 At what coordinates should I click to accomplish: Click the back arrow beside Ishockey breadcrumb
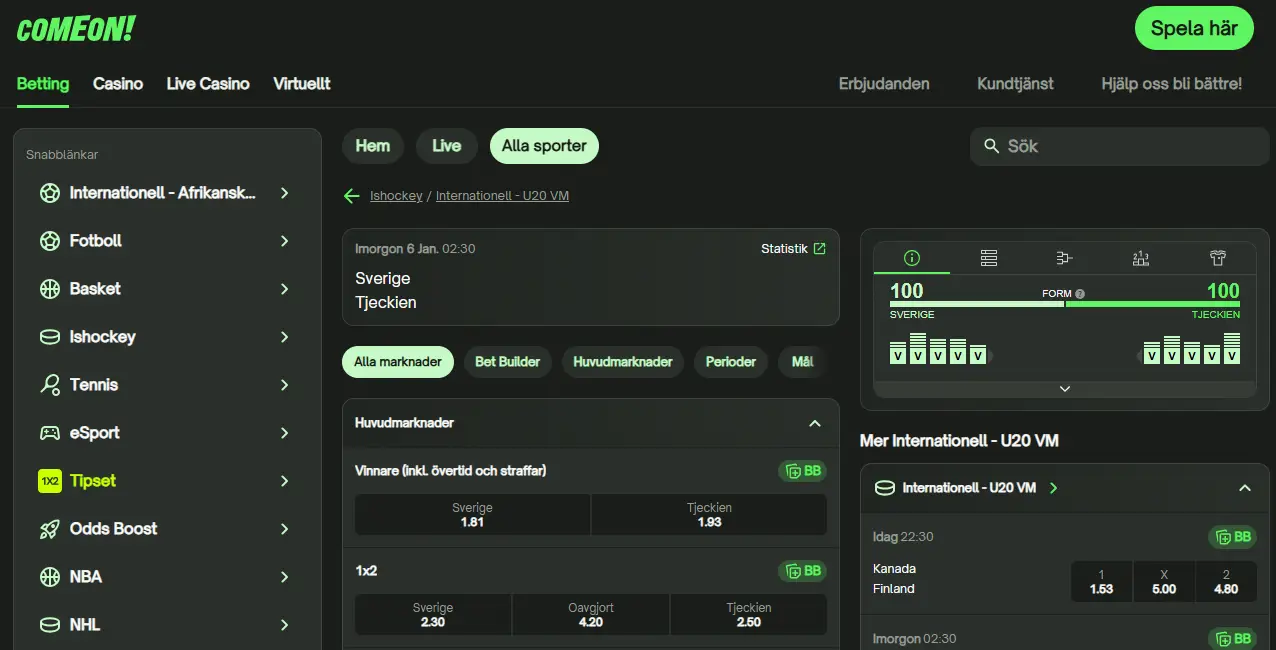click(351, 196)
